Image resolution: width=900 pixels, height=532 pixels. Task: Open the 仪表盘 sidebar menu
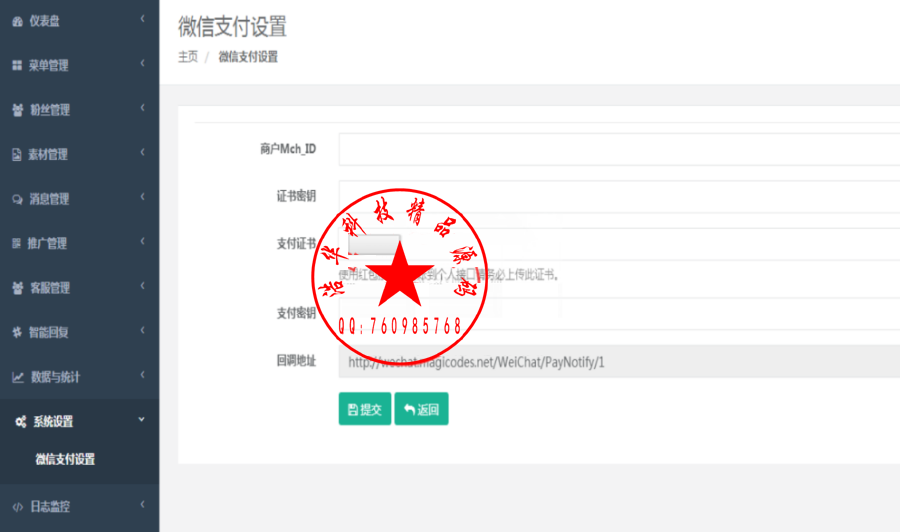click(x=79, y=21)
